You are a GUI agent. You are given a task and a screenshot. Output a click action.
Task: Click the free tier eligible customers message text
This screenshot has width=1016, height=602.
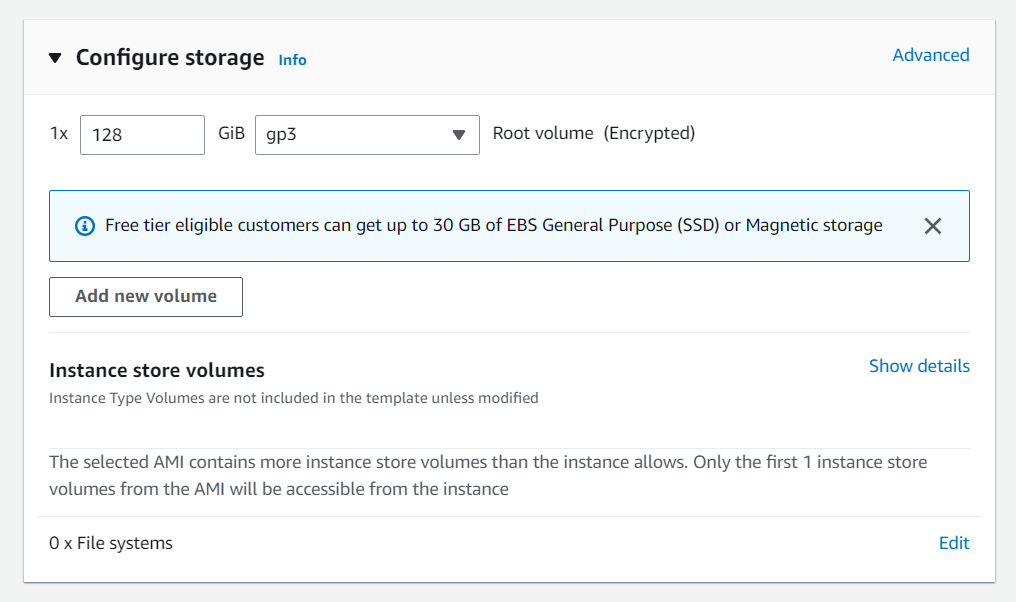[x=494, y=226]
